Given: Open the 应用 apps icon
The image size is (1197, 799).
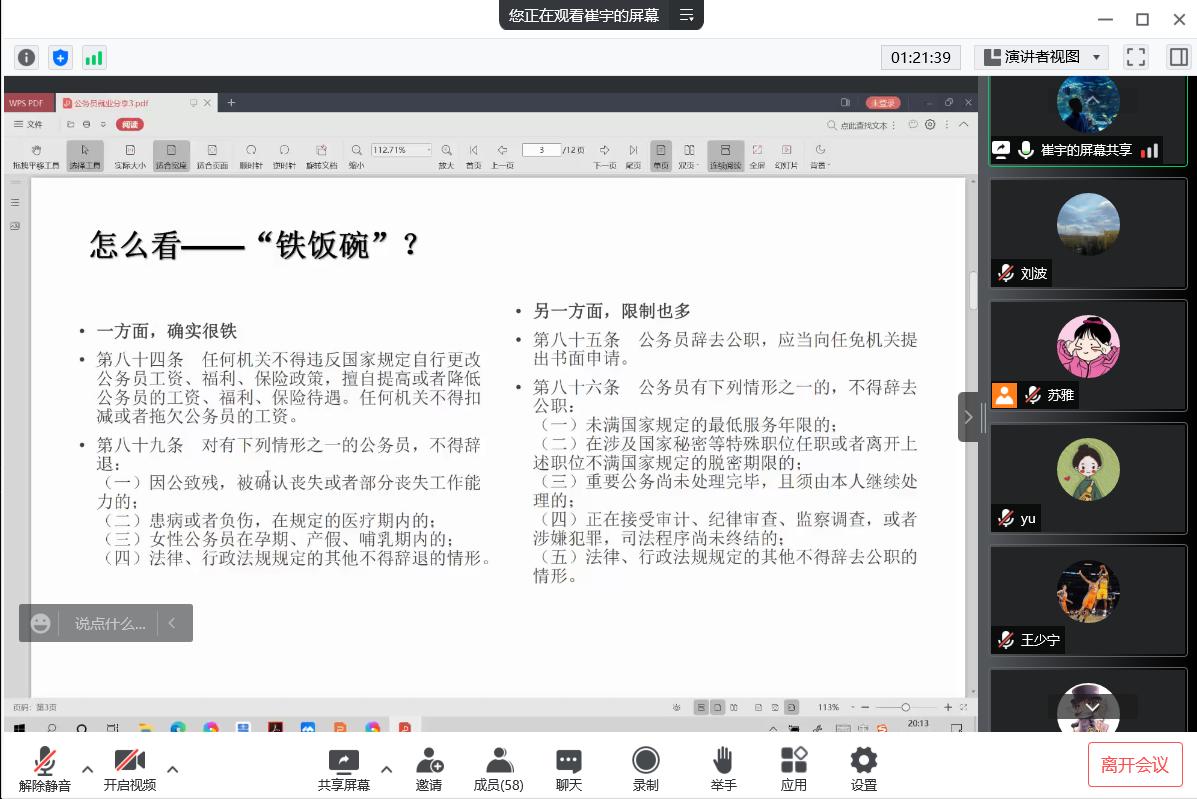Looking at the screenshot, I should pos(794,768).
